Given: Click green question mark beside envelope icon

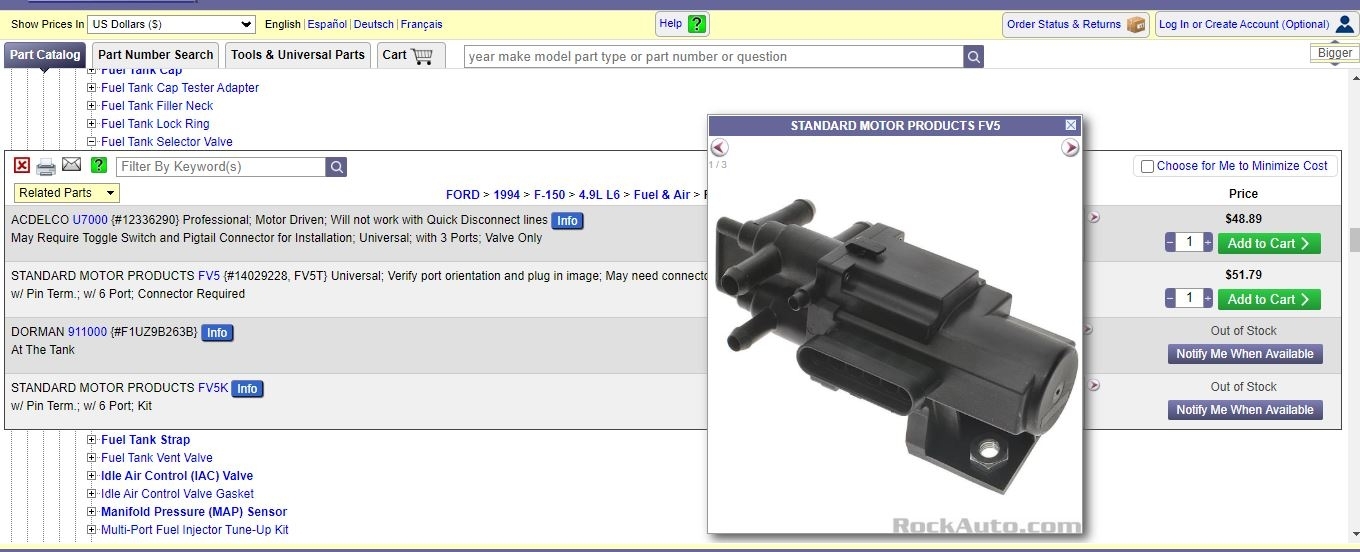Looking at the screenshot, I should click(98, 165).
